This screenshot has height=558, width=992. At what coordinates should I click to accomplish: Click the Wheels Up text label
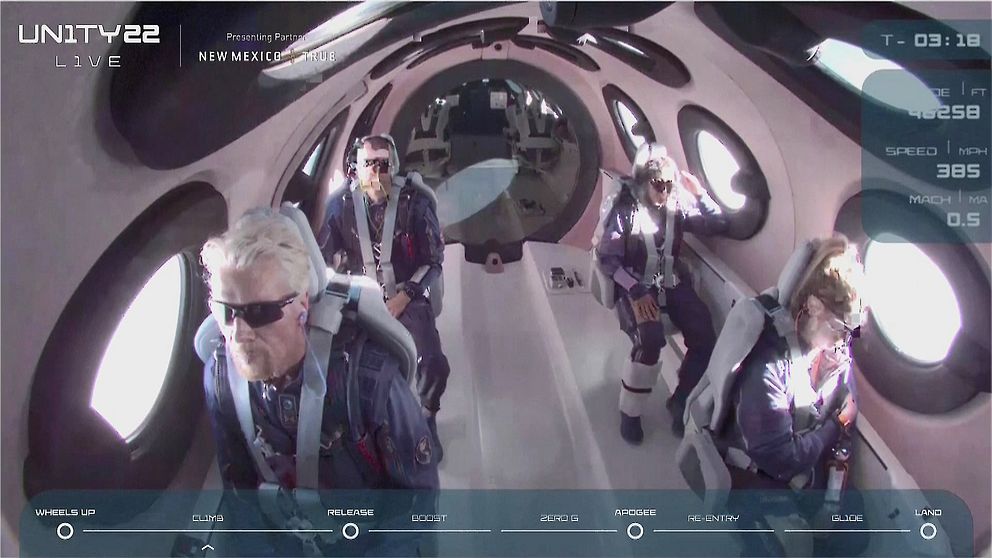65,513
